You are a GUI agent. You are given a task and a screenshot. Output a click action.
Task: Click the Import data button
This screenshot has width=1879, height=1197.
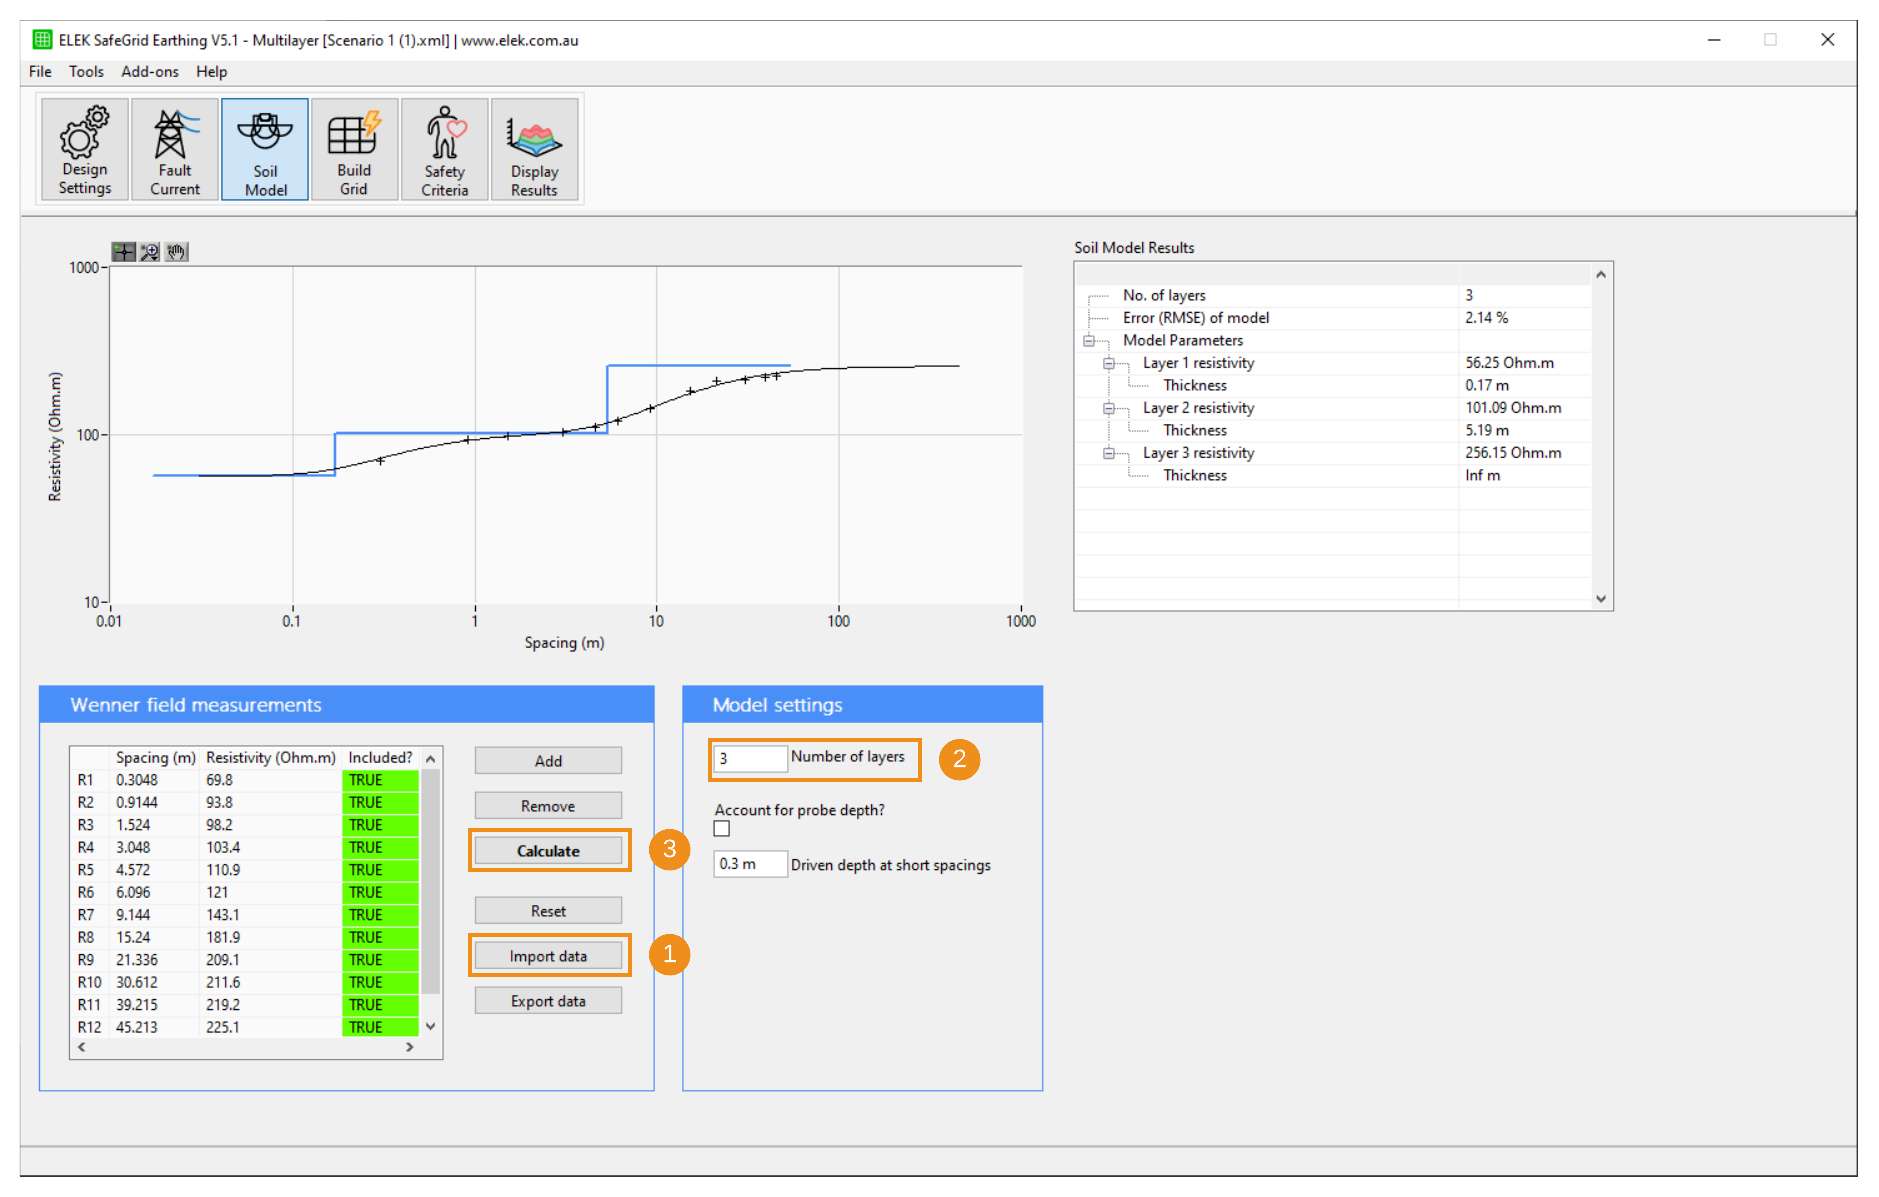click(548, 955)
